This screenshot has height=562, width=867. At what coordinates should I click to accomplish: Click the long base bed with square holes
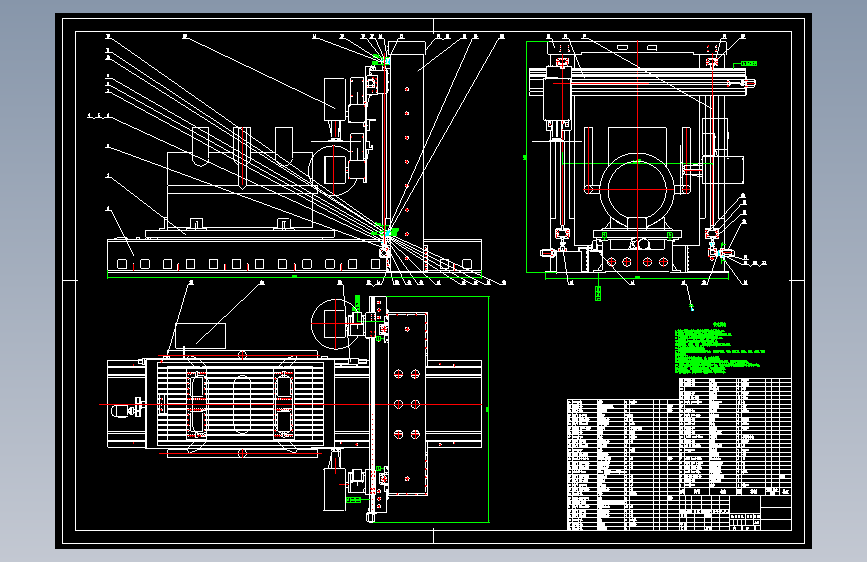click(294, 256)
